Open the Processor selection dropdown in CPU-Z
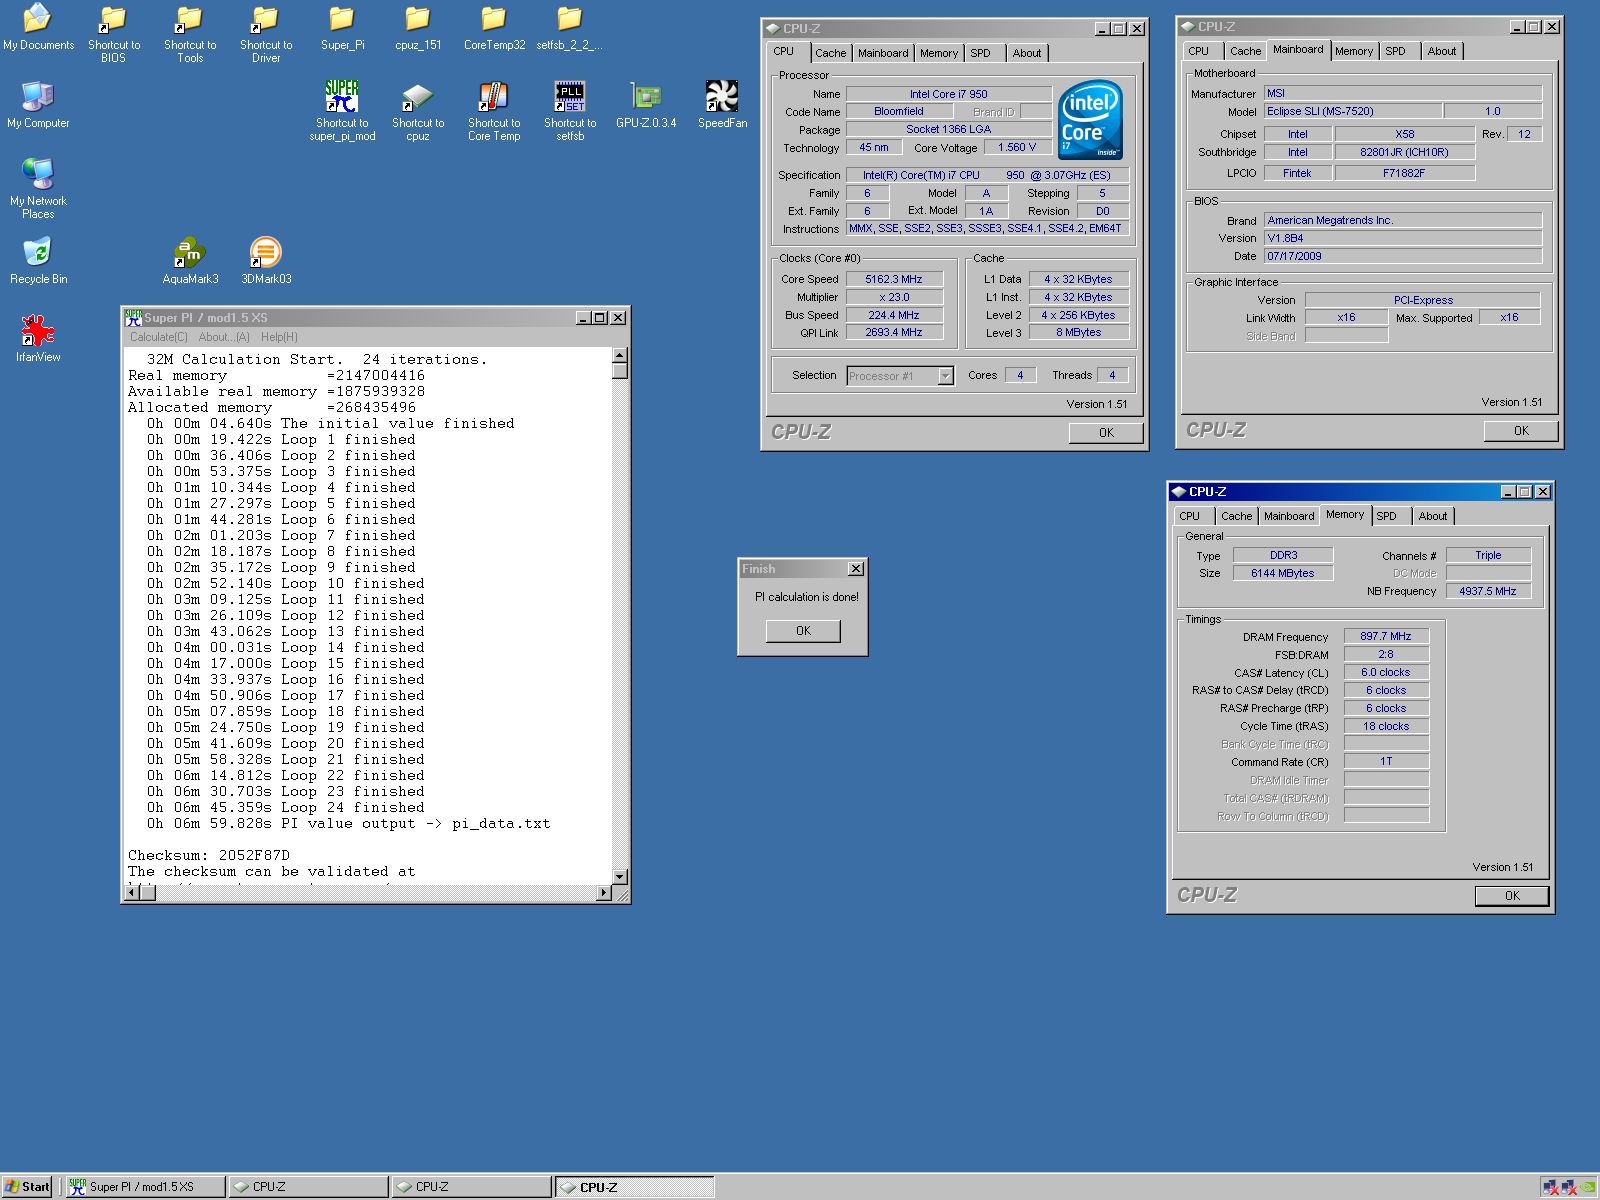Image resolution: width=1600 pixels, height=1200 pixels. click(945, 376)
